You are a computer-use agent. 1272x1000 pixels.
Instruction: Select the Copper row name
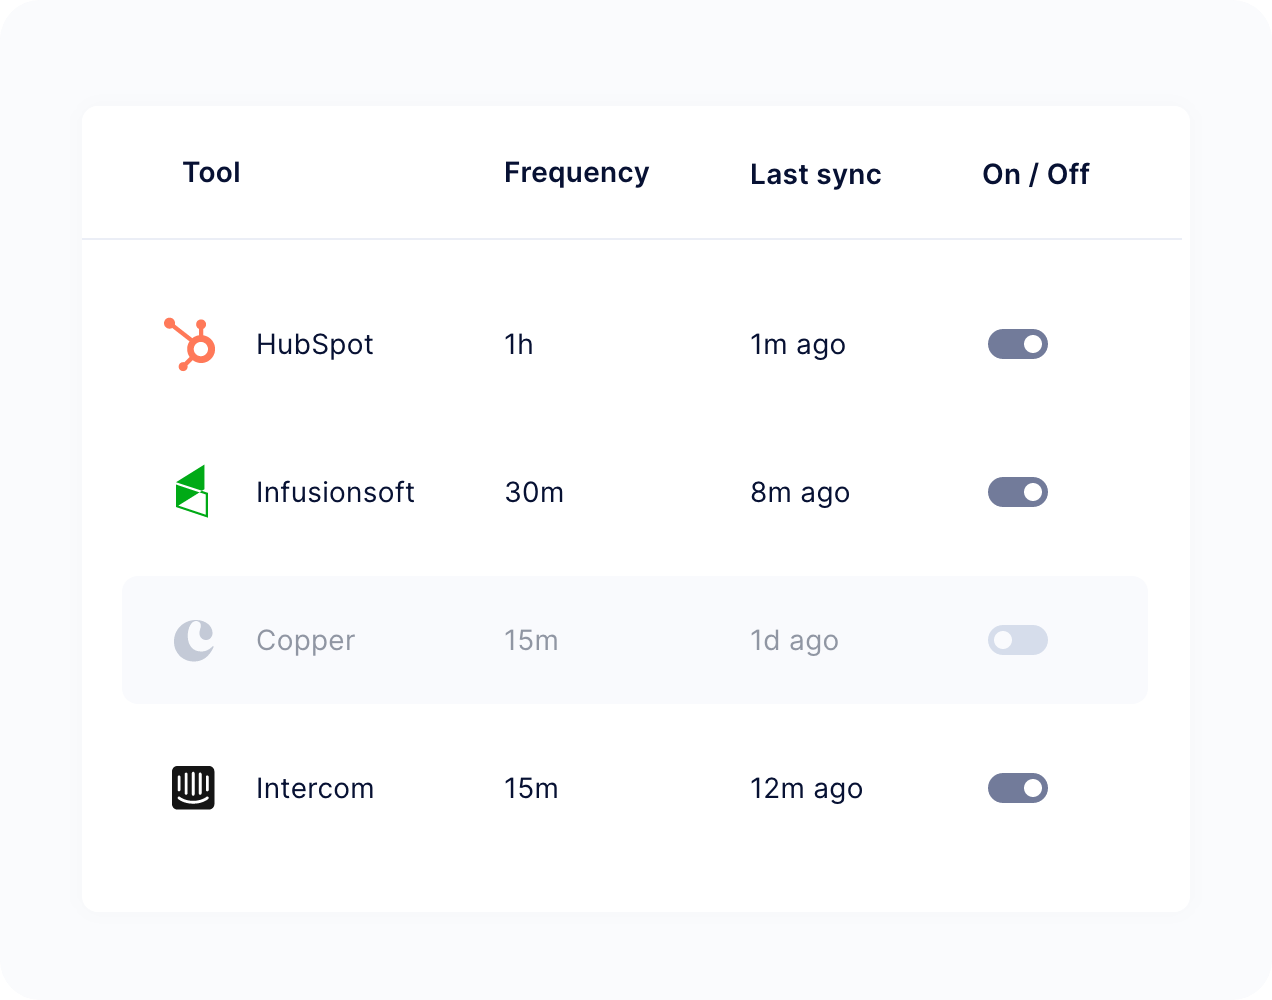pyautogui.click(x=305, y=640)
